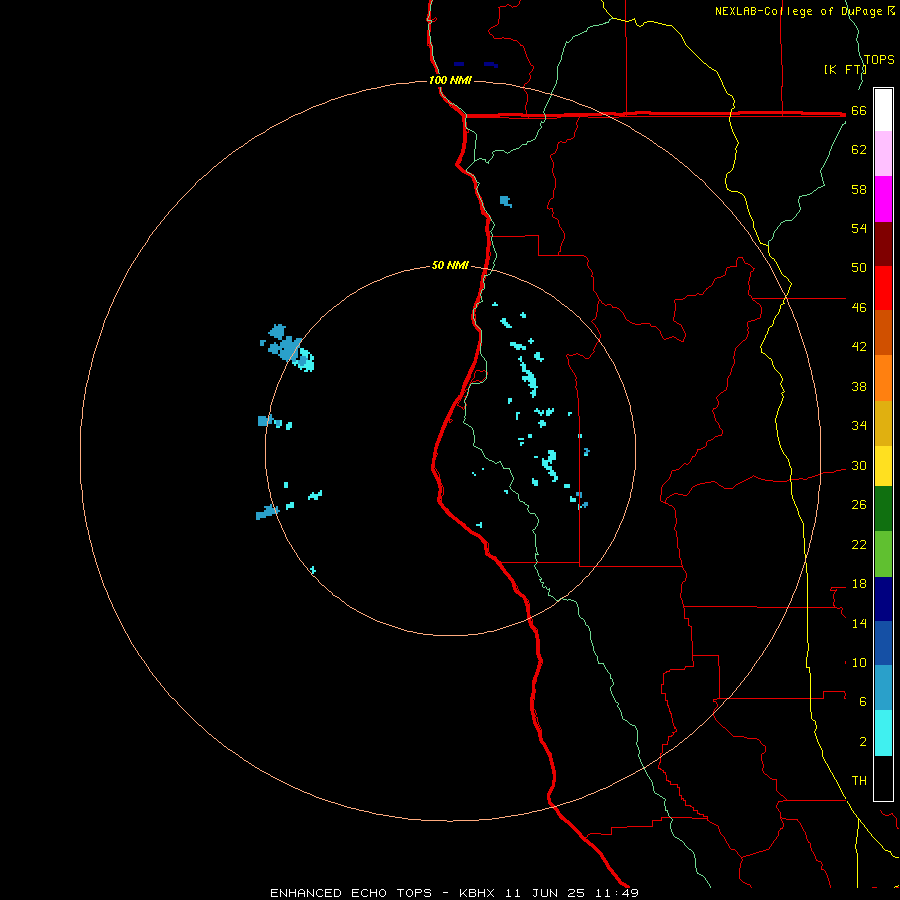Click the '66' legend value
The width and height of the screenshot is (900, 900).
pyautogui.click(x=859, y=111)
